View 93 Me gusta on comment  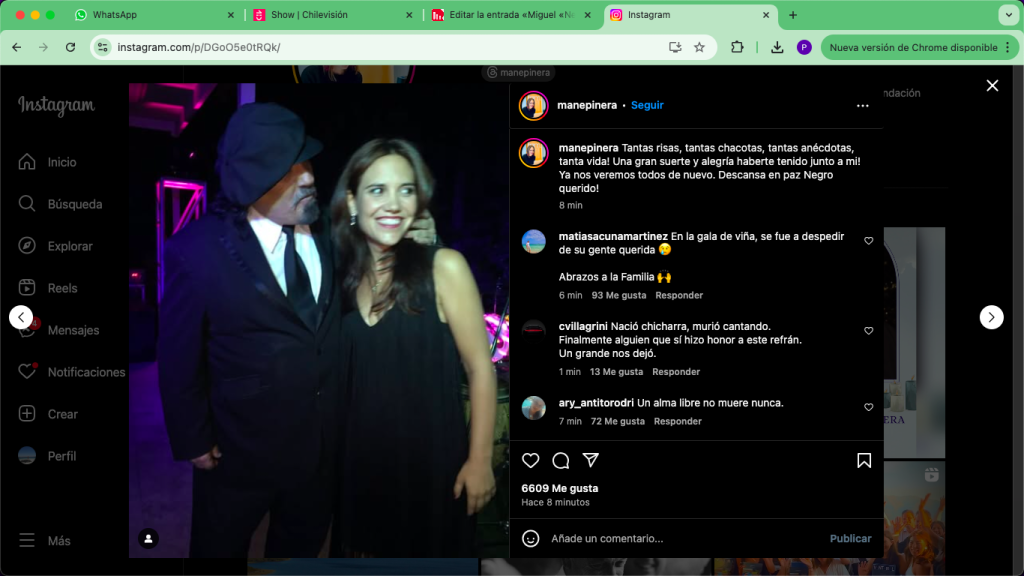[x=618, y=295]
